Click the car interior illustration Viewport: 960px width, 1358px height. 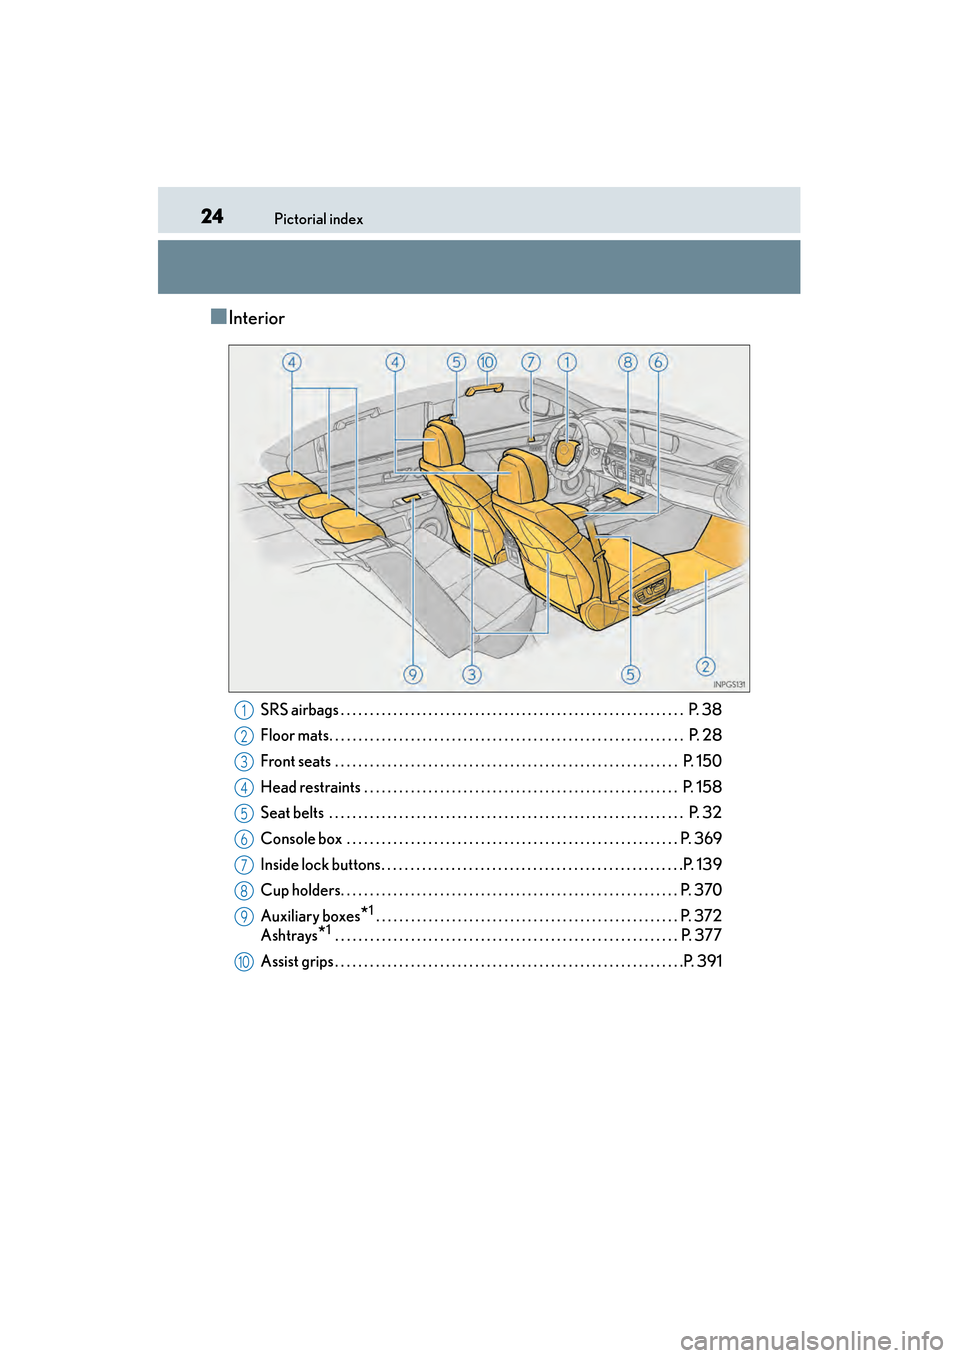pyautogui.click(x=489, y=518)
